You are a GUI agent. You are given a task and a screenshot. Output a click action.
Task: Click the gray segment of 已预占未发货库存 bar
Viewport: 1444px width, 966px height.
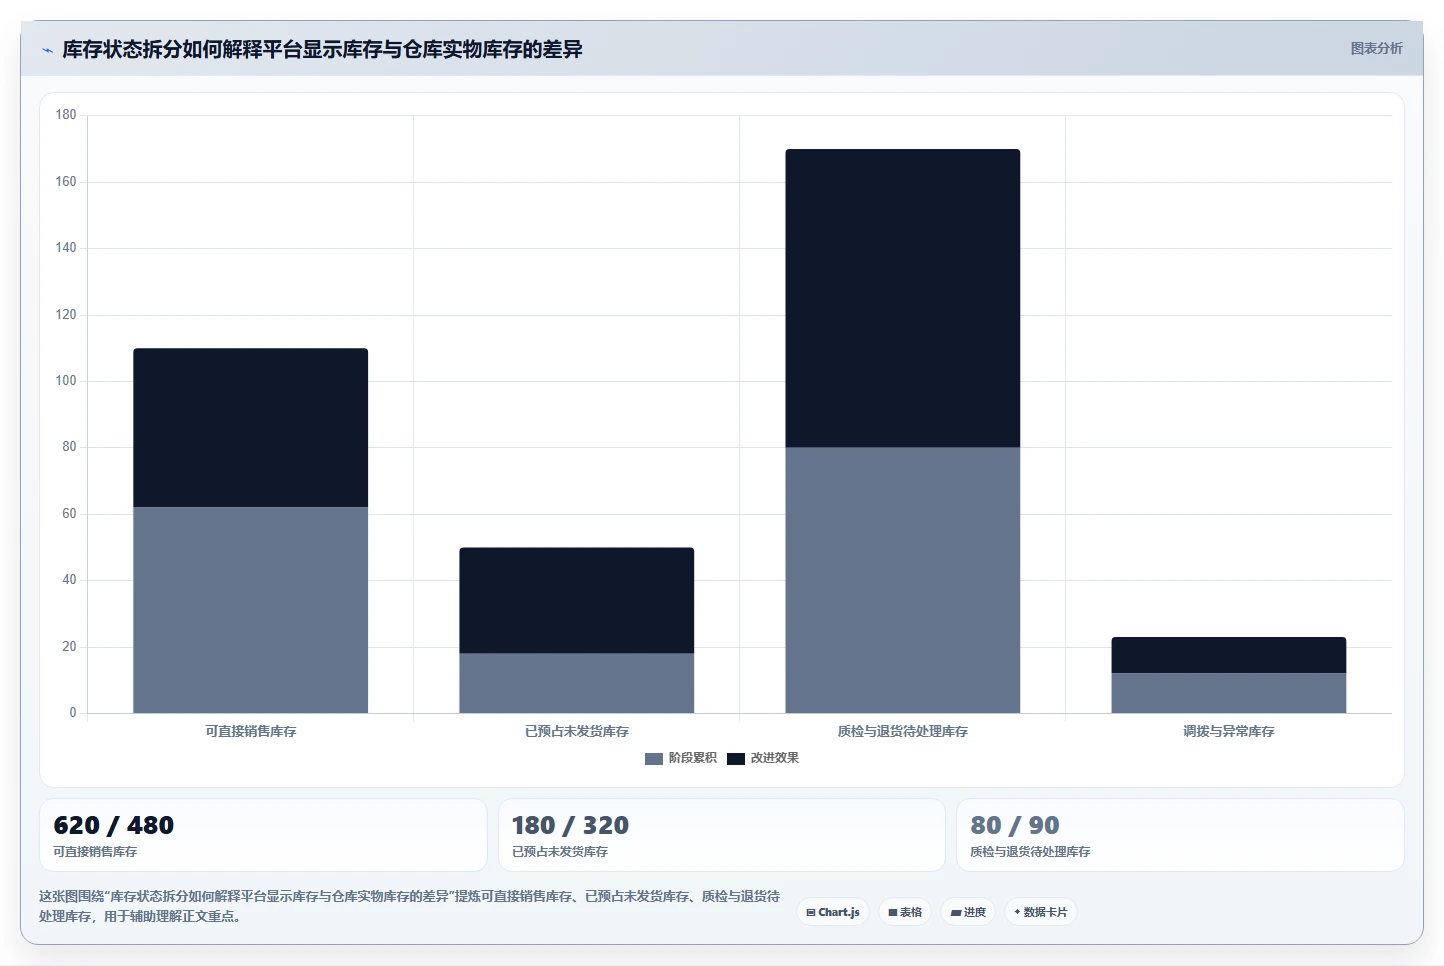577,683
